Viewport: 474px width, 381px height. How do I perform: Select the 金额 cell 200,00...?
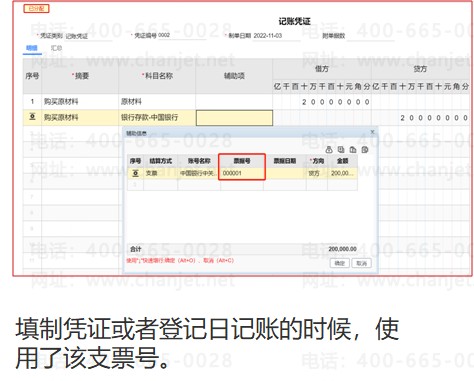(x=342, y=173)
